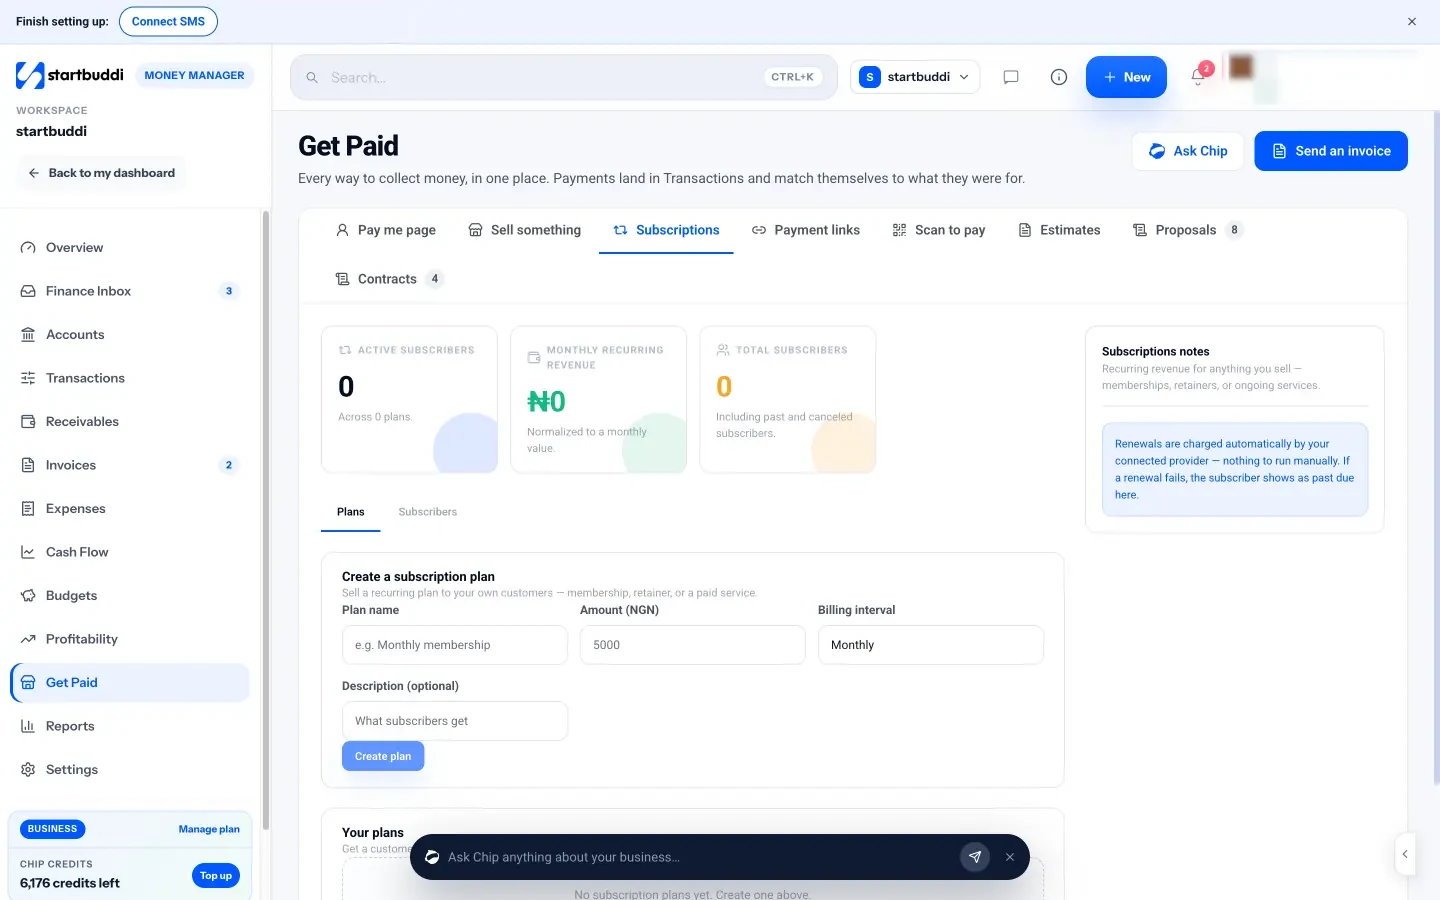Switch to the Subscribers sub-tab
Image resolution: width=1440 pixels, height=900 pixels.
point(428,512)
